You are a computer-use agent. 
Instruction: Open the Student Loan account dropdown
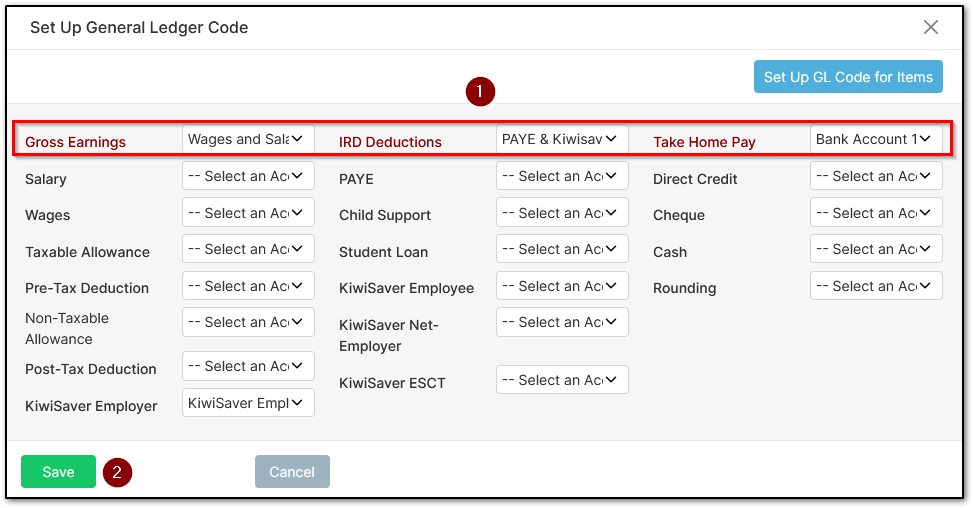tap(562, 249)
